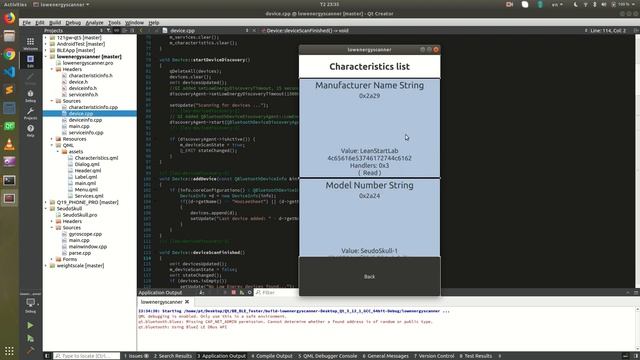Open VLC media player from the dock
Screen dimensions: 640x360
pyautogui.click(x=9, y=144)
